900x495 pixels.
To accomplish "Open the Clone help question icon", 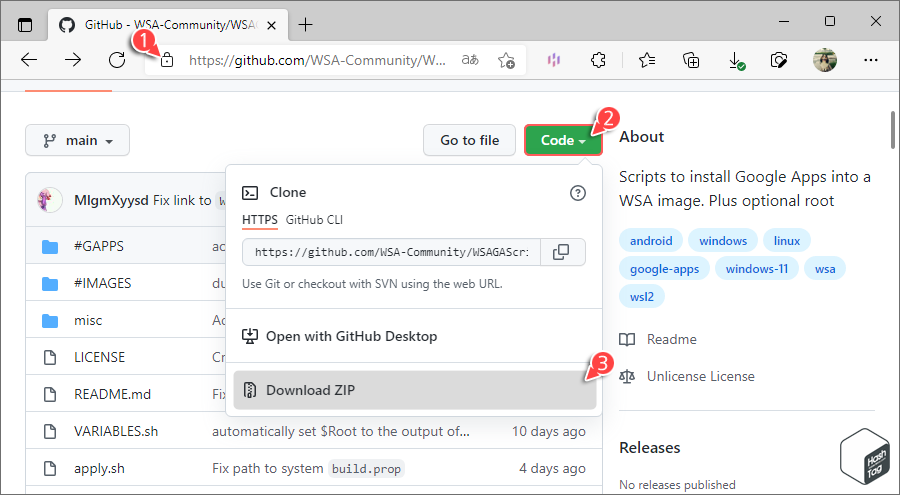I will pos(577,193).
